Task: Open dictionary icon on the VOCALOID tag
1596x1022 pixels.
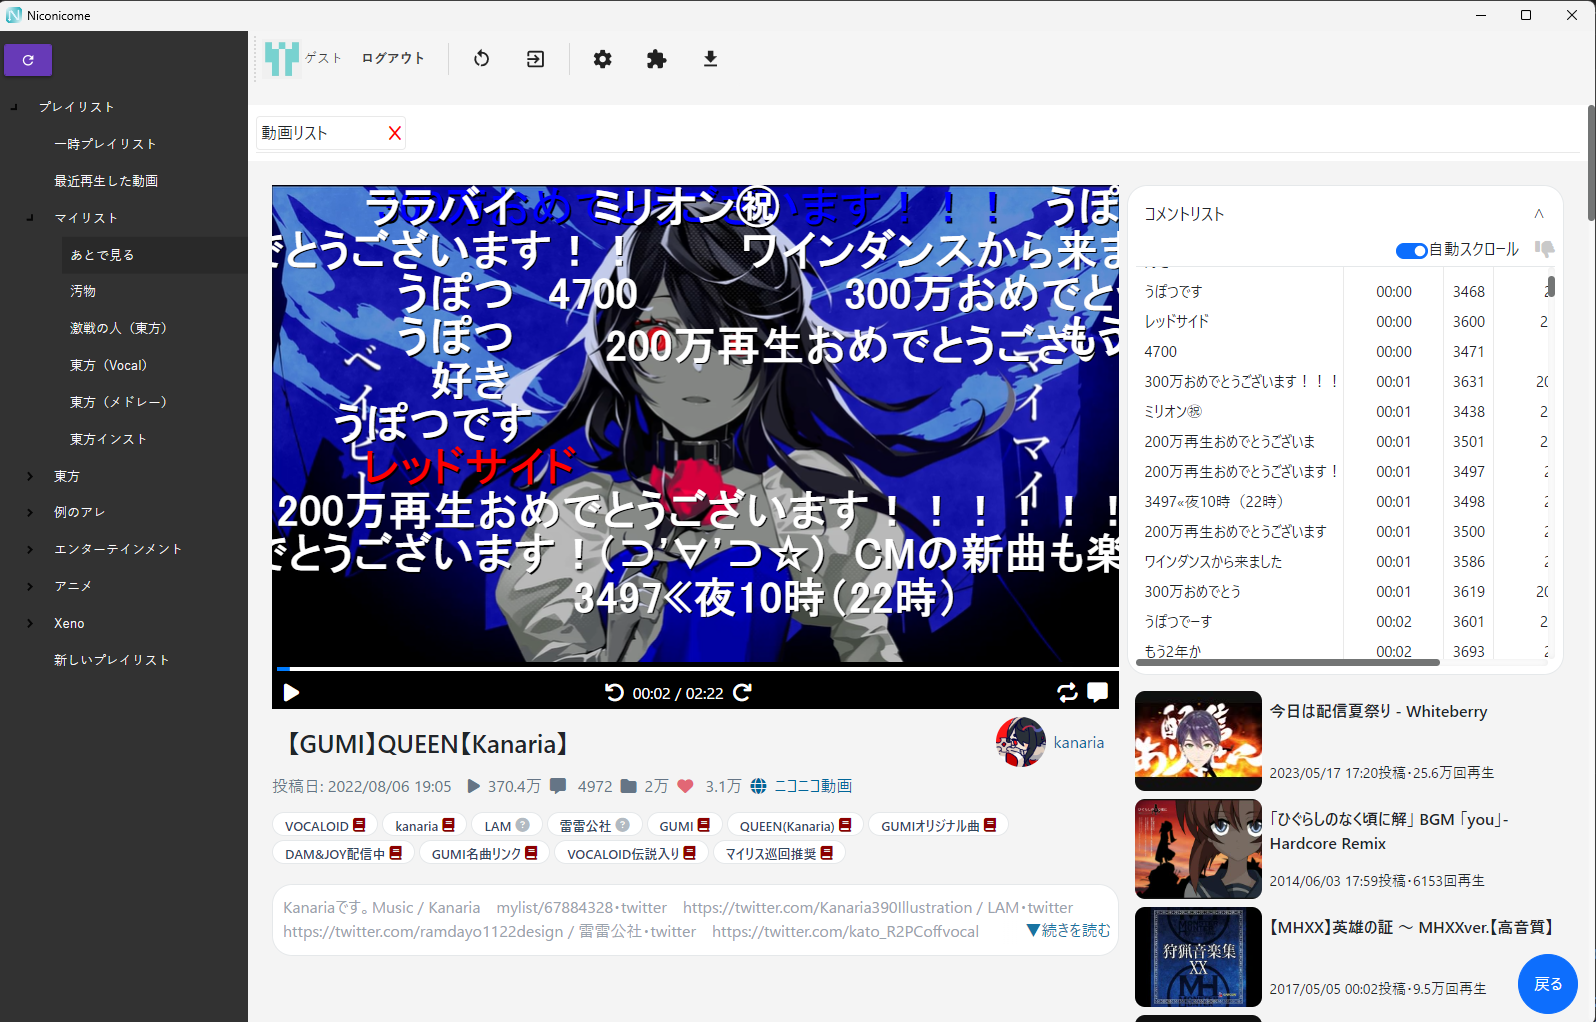Action: pyautogui.click(x=359, y=825)
